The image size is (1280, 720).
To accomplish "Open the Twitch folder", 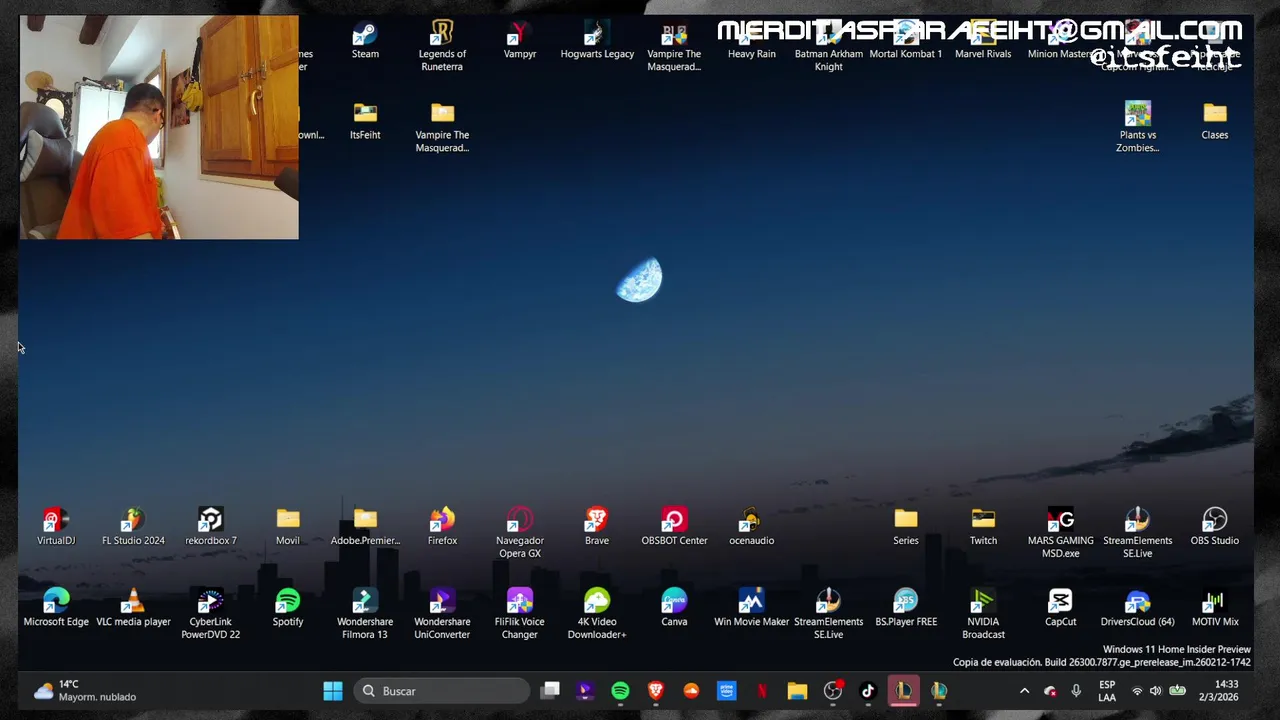I will point(983,527).
